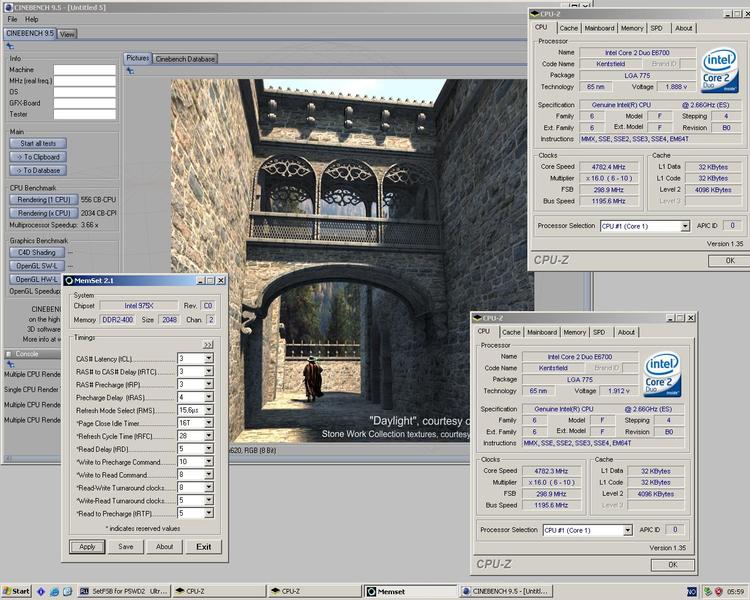The image size is (750, 600).
Task: Copy results with To Clipboard button
Action: pyautogui.click(x=38, y=156)
